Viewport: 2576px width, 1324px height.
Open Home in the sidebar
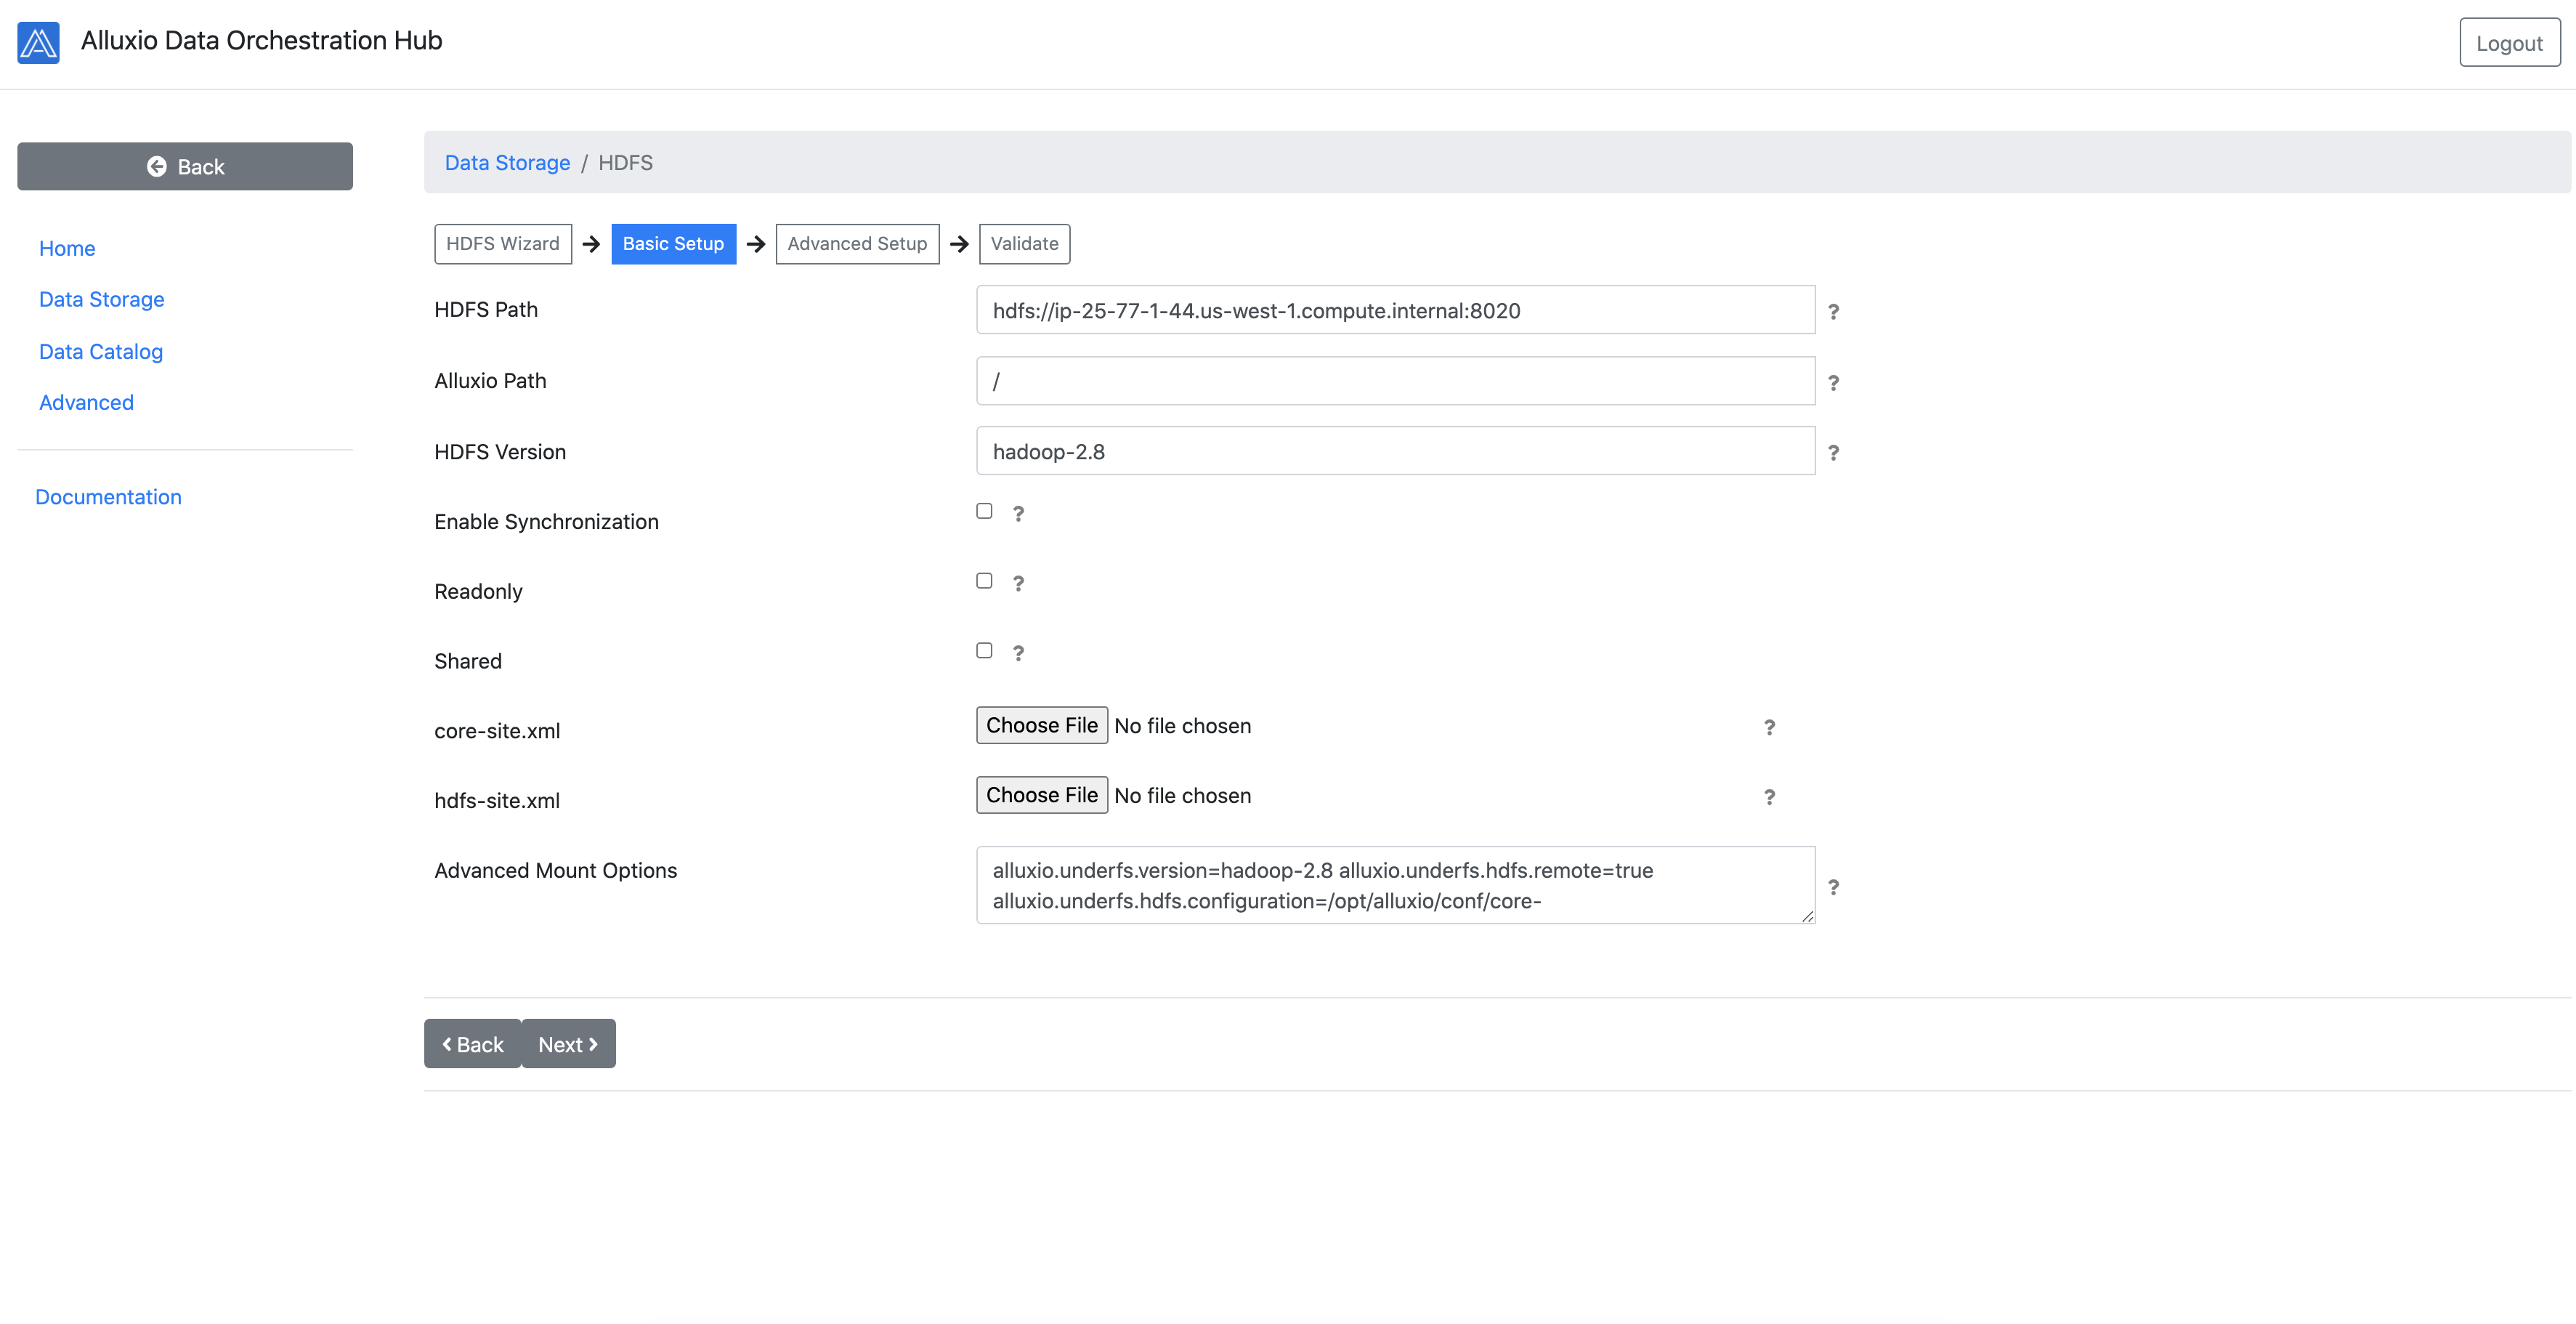pos(67,248)
